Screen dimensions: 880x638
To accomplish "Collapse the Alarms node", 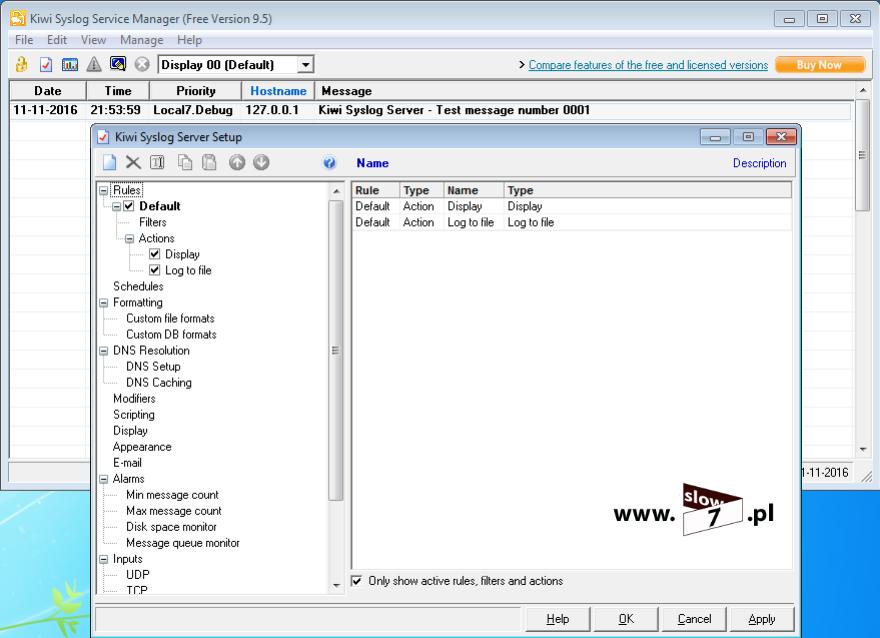I will (104, 479).
